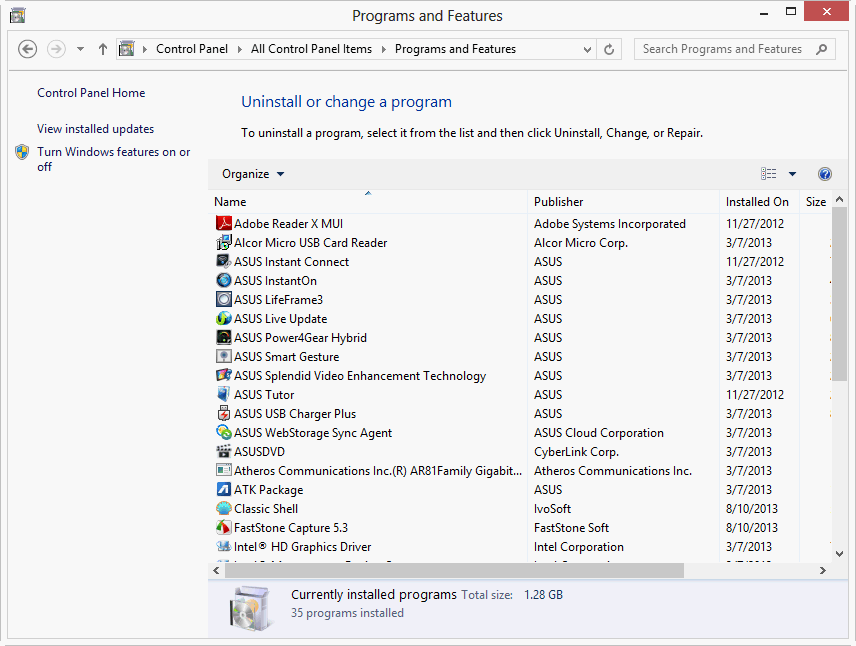Open the Help question mark button
This screenshot has width=856, height=646.
coord(824,174)
